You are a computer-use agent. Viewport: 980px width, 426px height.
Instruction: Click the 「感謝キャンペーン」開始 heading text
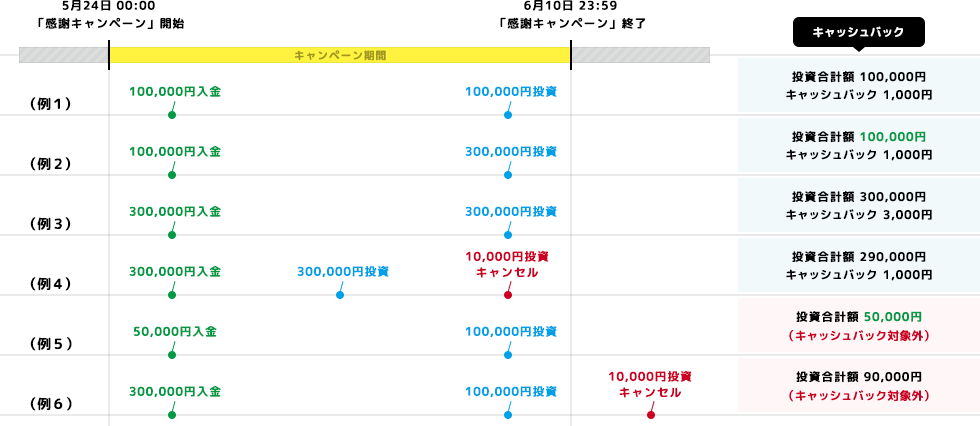(x=108, y=23)
